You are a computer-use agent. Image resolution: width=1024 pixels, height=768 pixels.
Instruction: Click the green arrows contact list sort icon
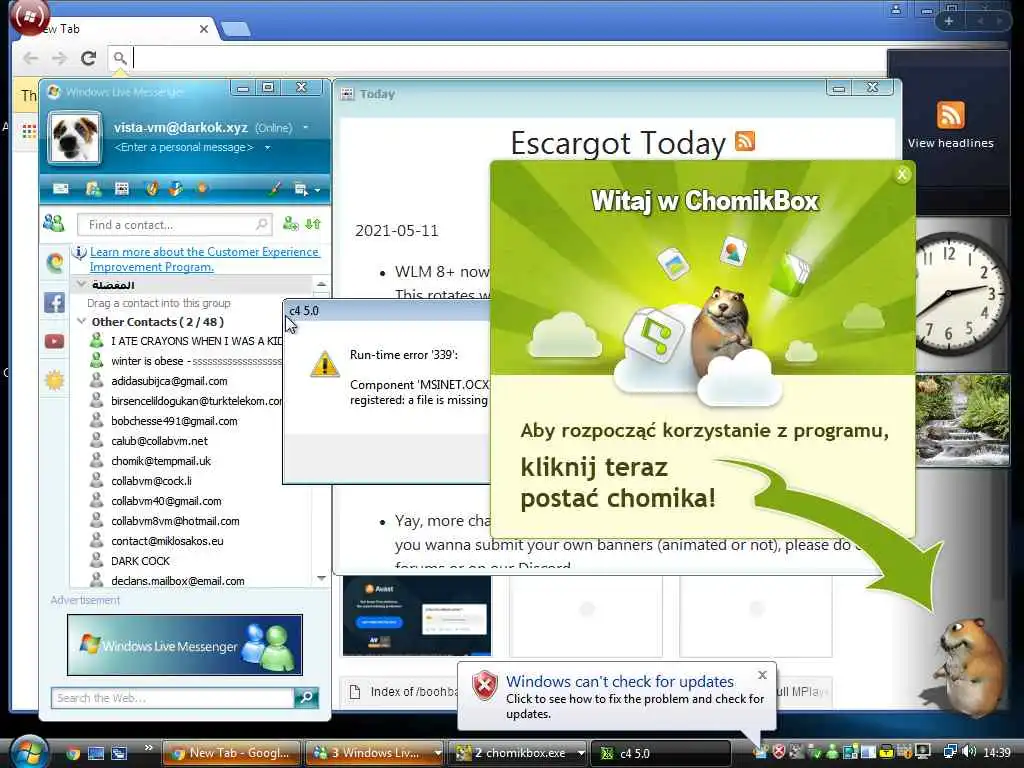pyautogui.click(x=313, y=224)
